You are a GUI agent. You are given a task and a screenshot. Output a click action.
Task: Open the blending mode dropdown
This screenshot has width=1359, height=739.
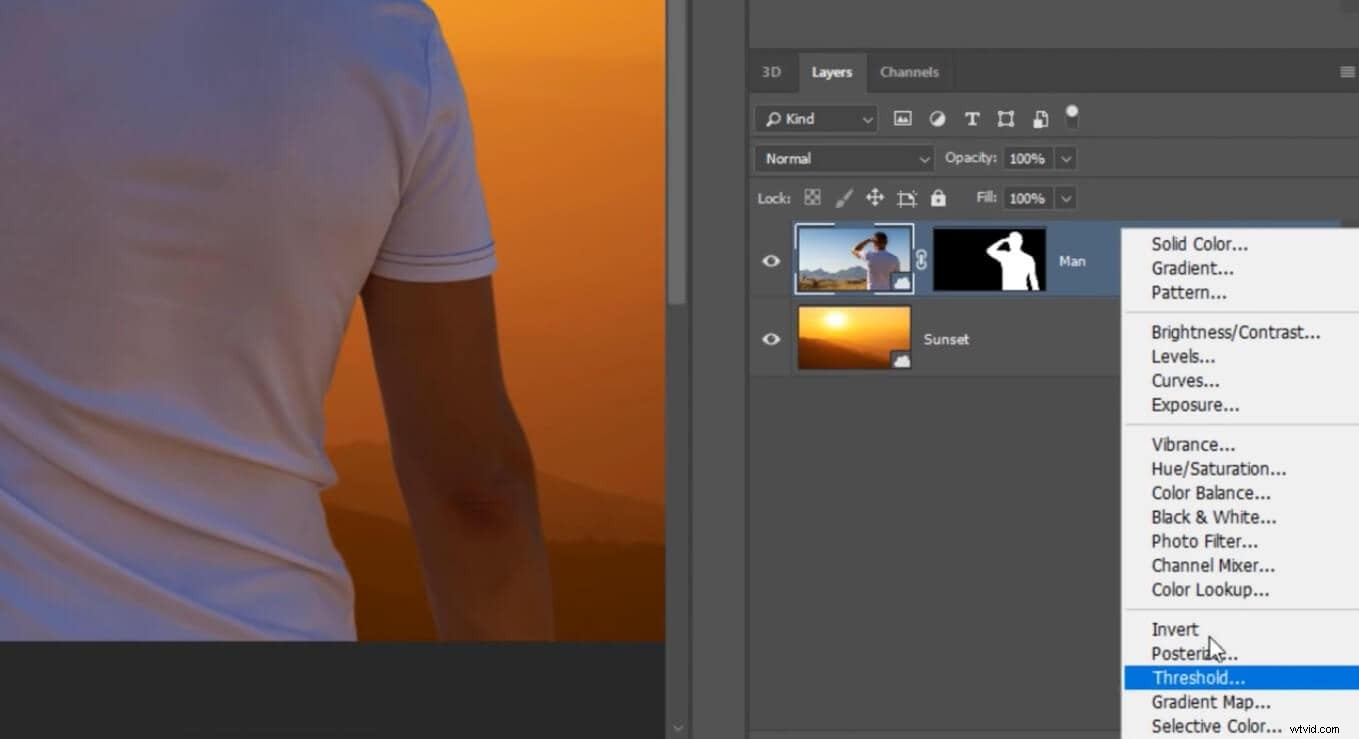843,158
